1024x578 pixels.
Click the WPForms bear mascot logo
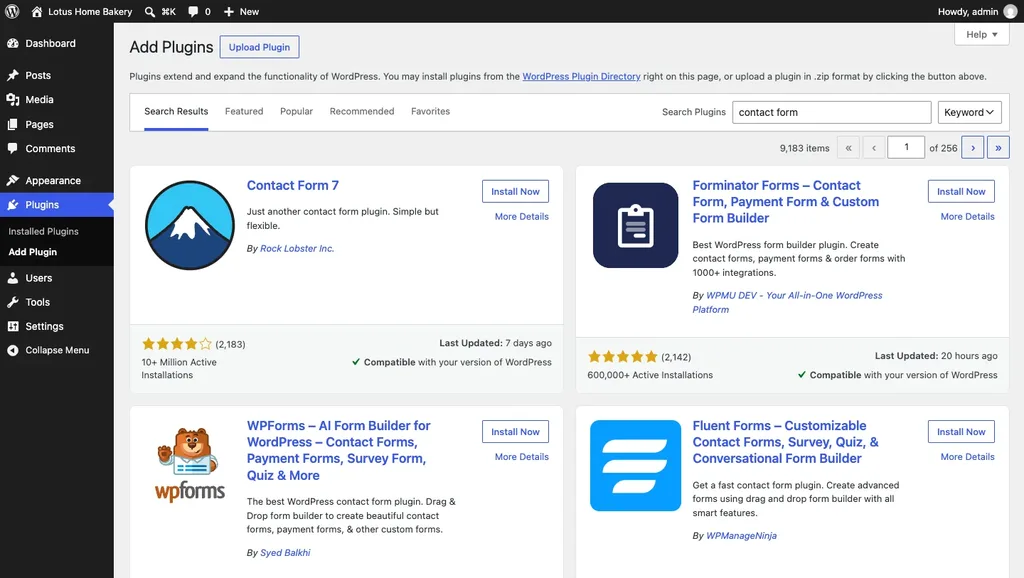coord(189,464)
